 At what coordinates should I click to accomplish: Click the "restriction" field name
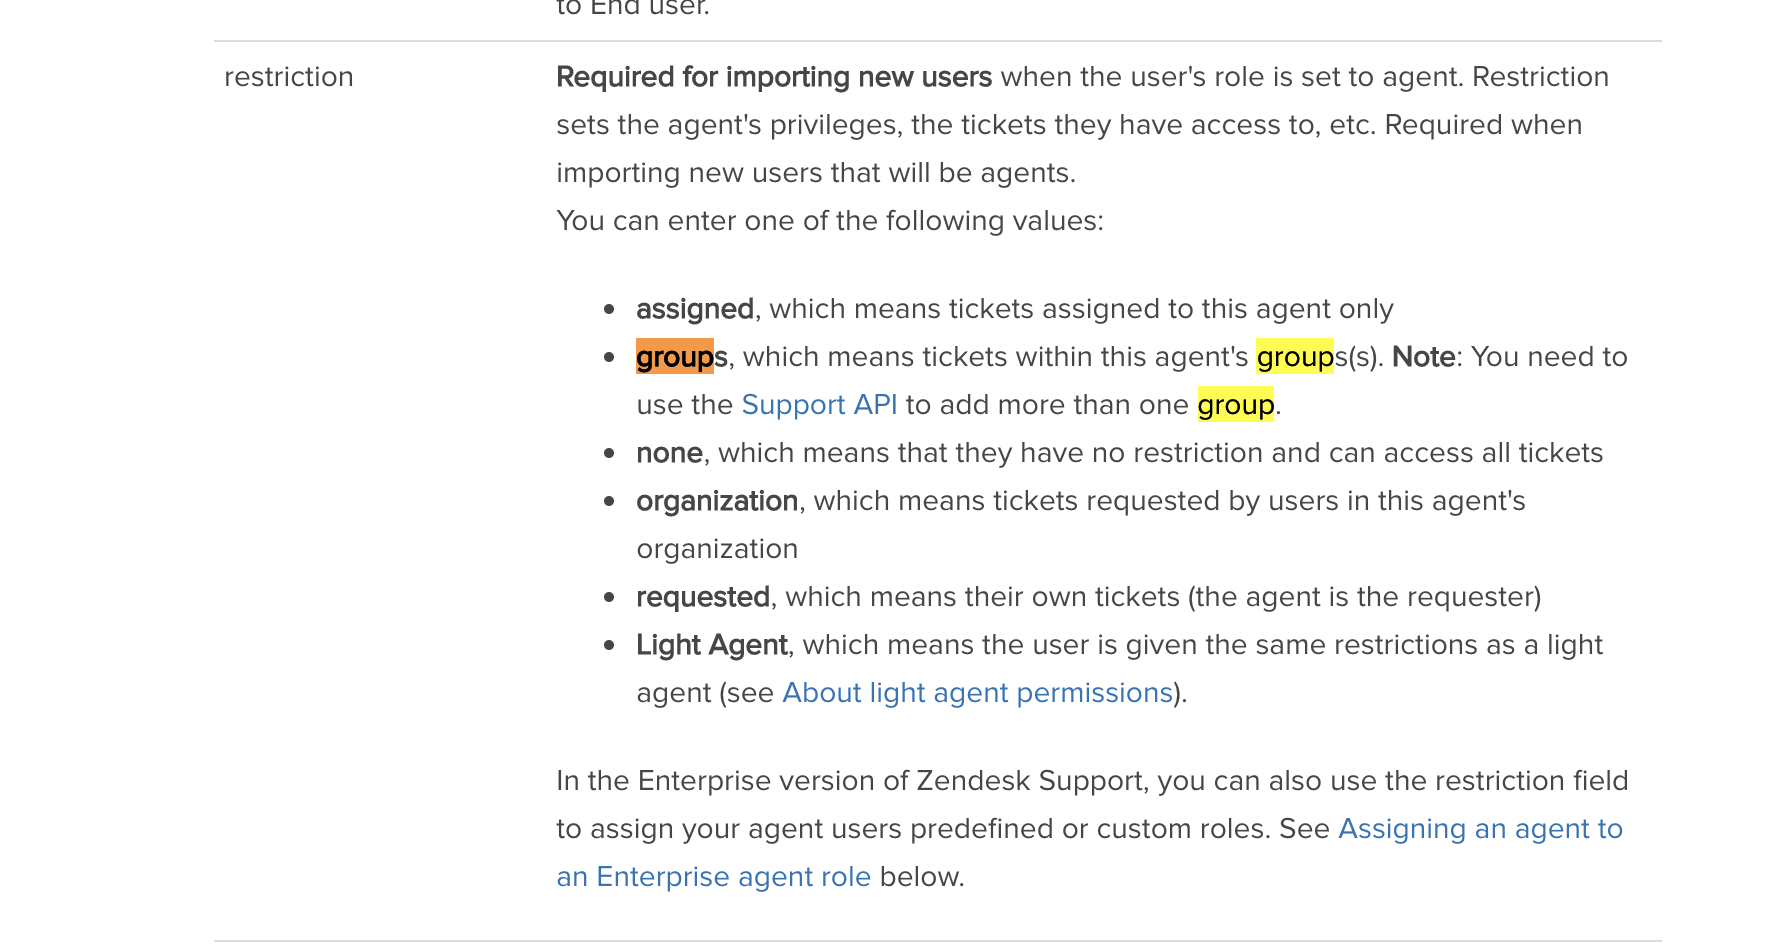tap(289, 77)
